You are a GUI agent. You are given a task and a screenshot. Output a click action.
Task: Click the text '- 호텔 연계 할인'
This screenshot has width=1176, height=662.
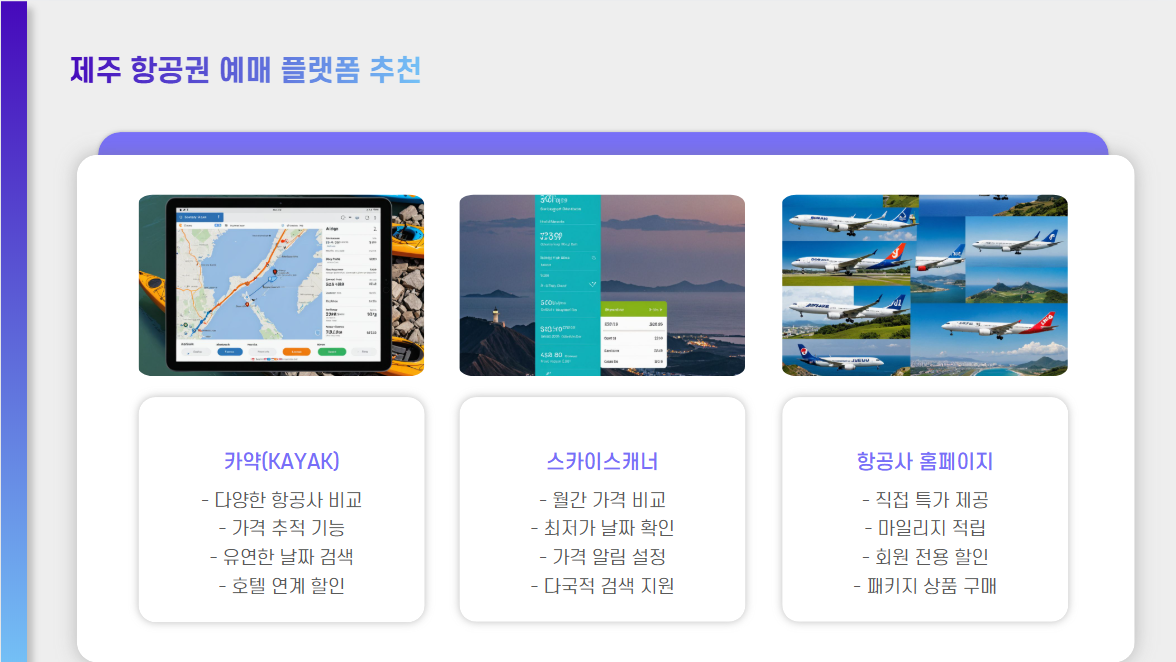(281, 586)
